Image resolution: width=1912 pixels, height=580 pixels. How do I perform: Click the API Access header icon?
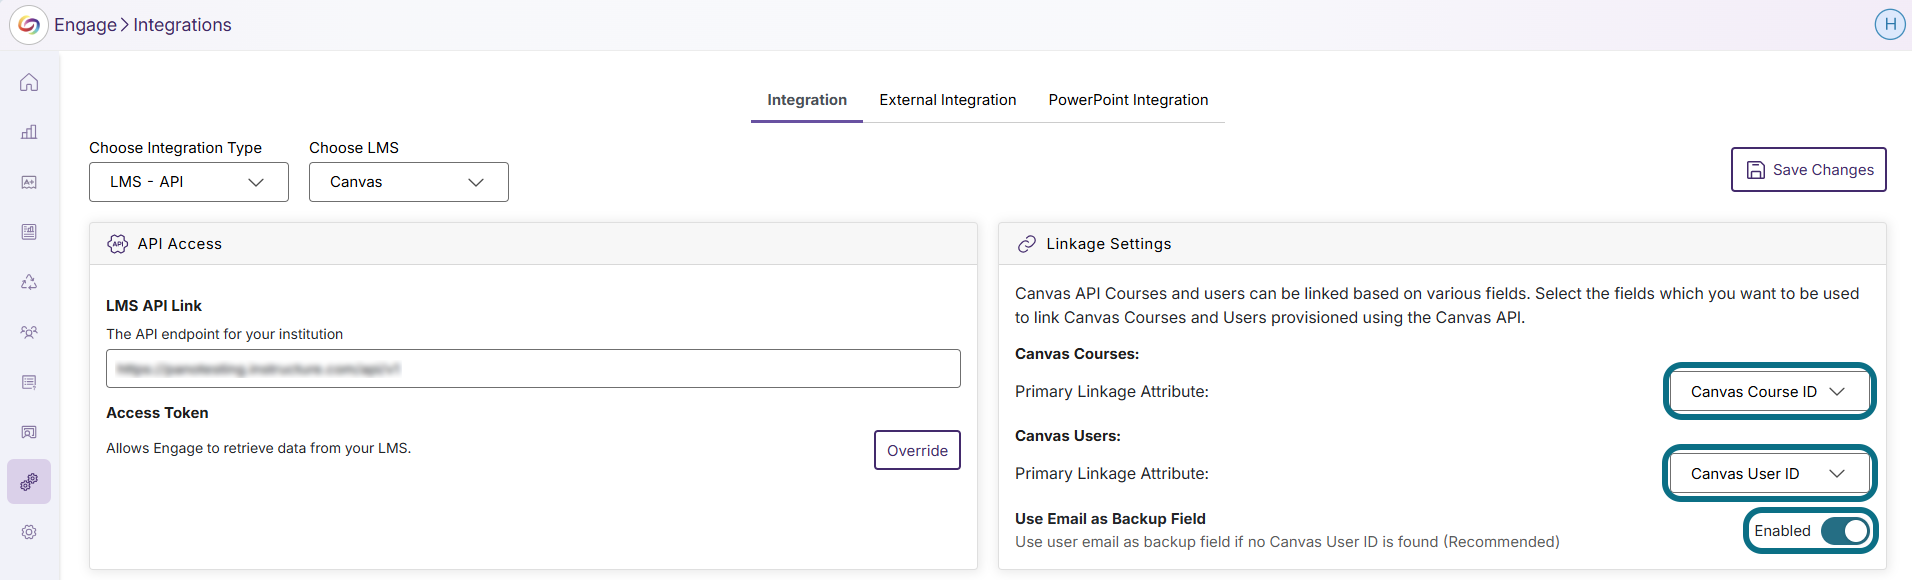[x=118, y=244]
